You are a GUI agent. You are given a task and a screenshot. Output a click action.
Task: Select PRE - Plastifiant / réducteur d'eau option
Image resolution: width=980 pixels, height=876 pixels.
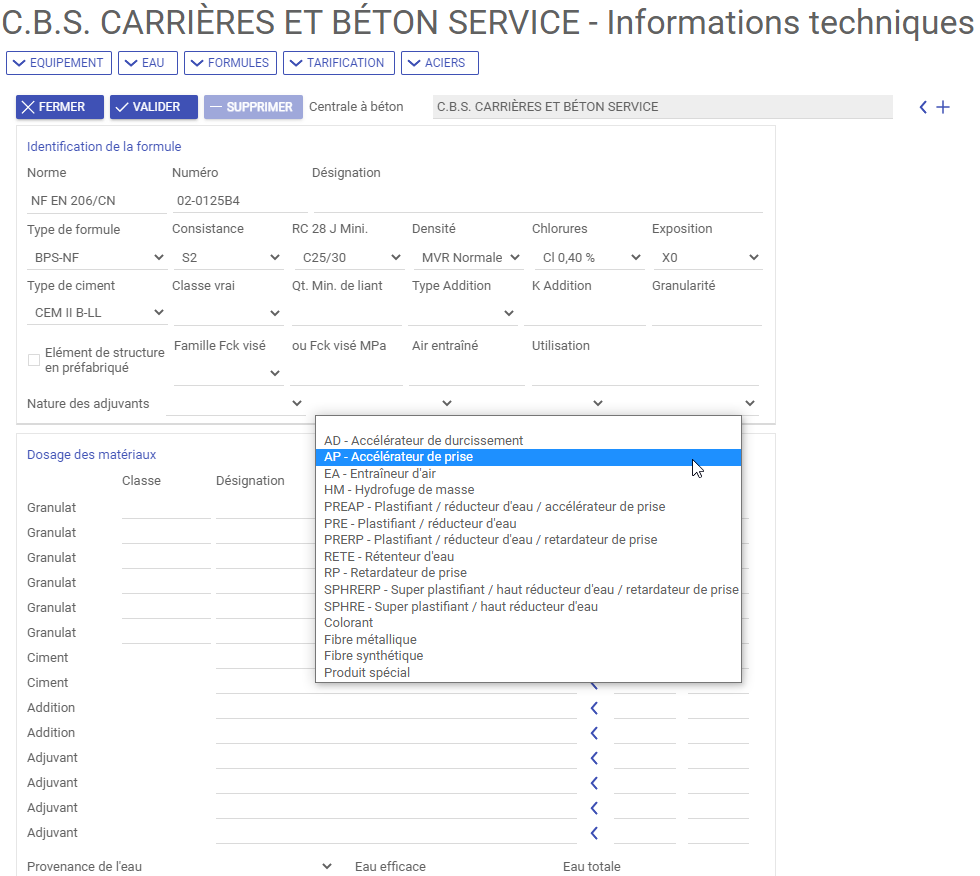[528, 524]
